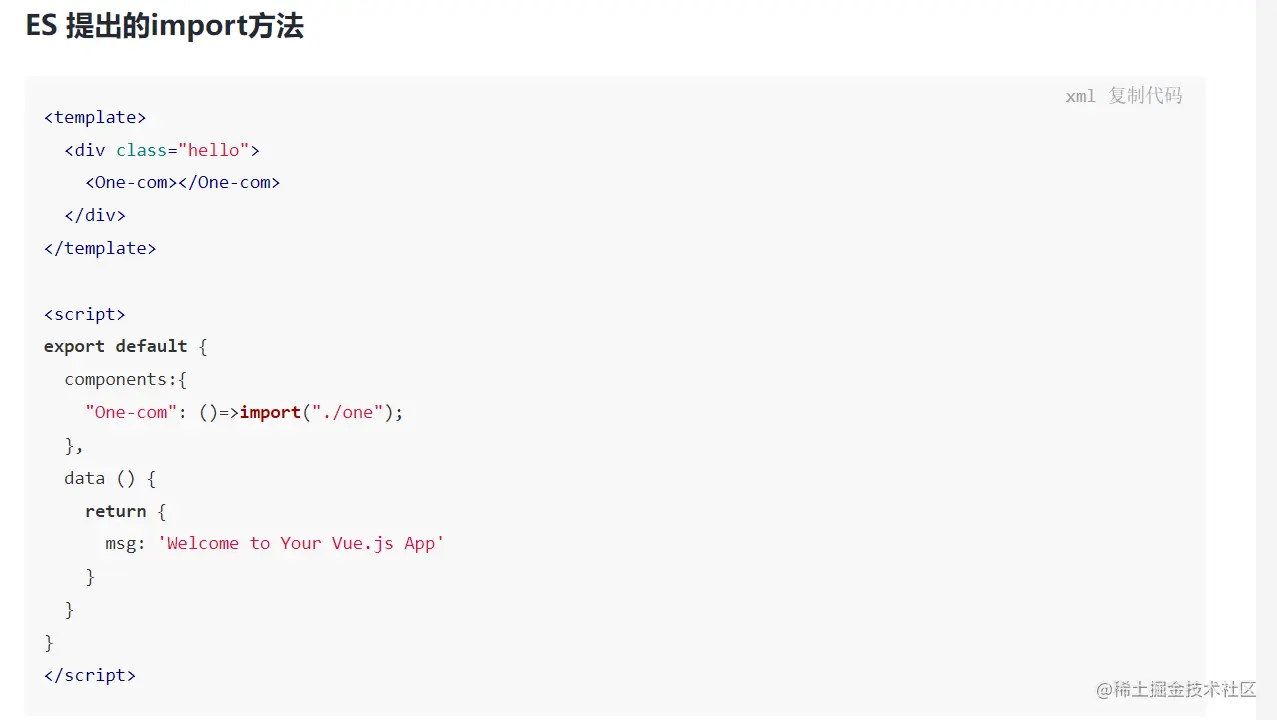
Task: Click the 'Welcome to Your Vue.js App' string
Action: (301, 543)
